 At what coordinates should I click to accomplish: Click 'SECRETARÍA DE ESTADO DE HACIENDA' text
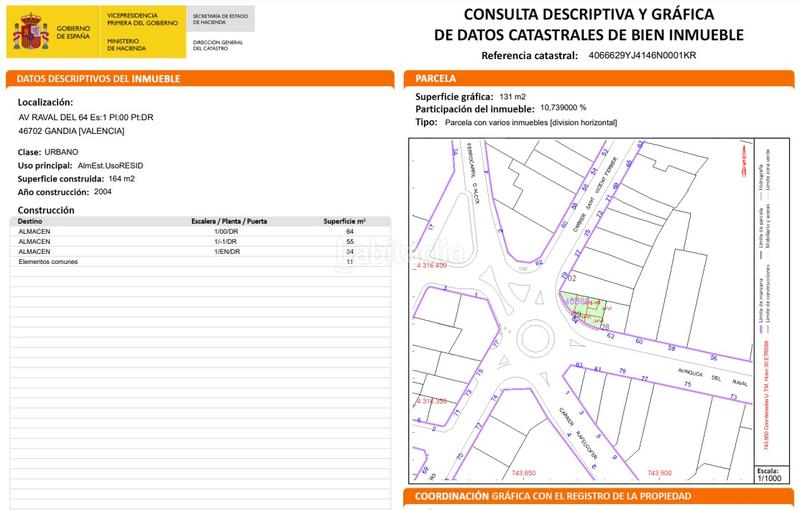220,19
